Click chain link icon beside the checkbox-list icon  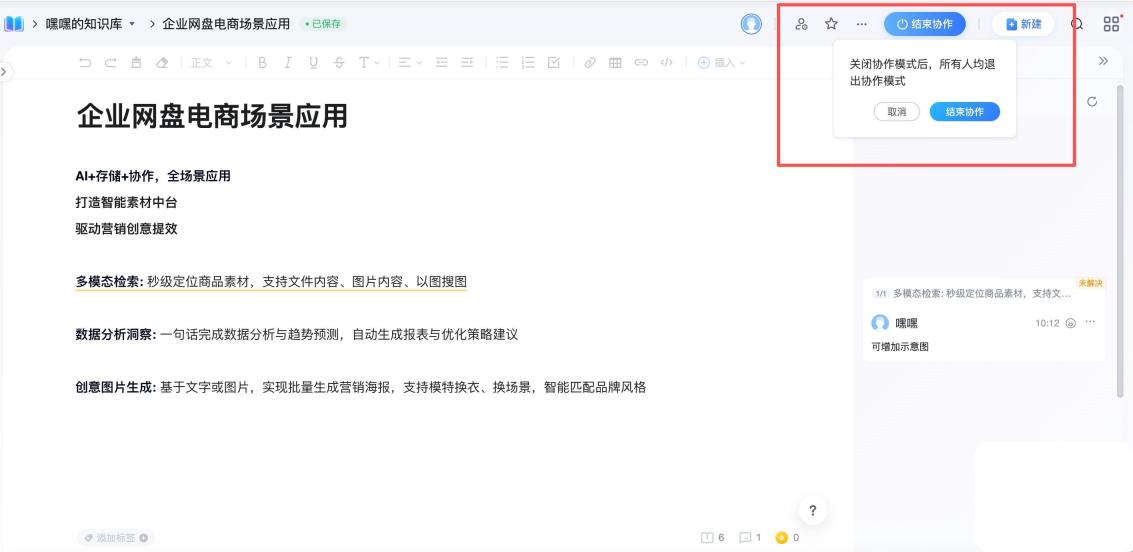tap(590, 63)
